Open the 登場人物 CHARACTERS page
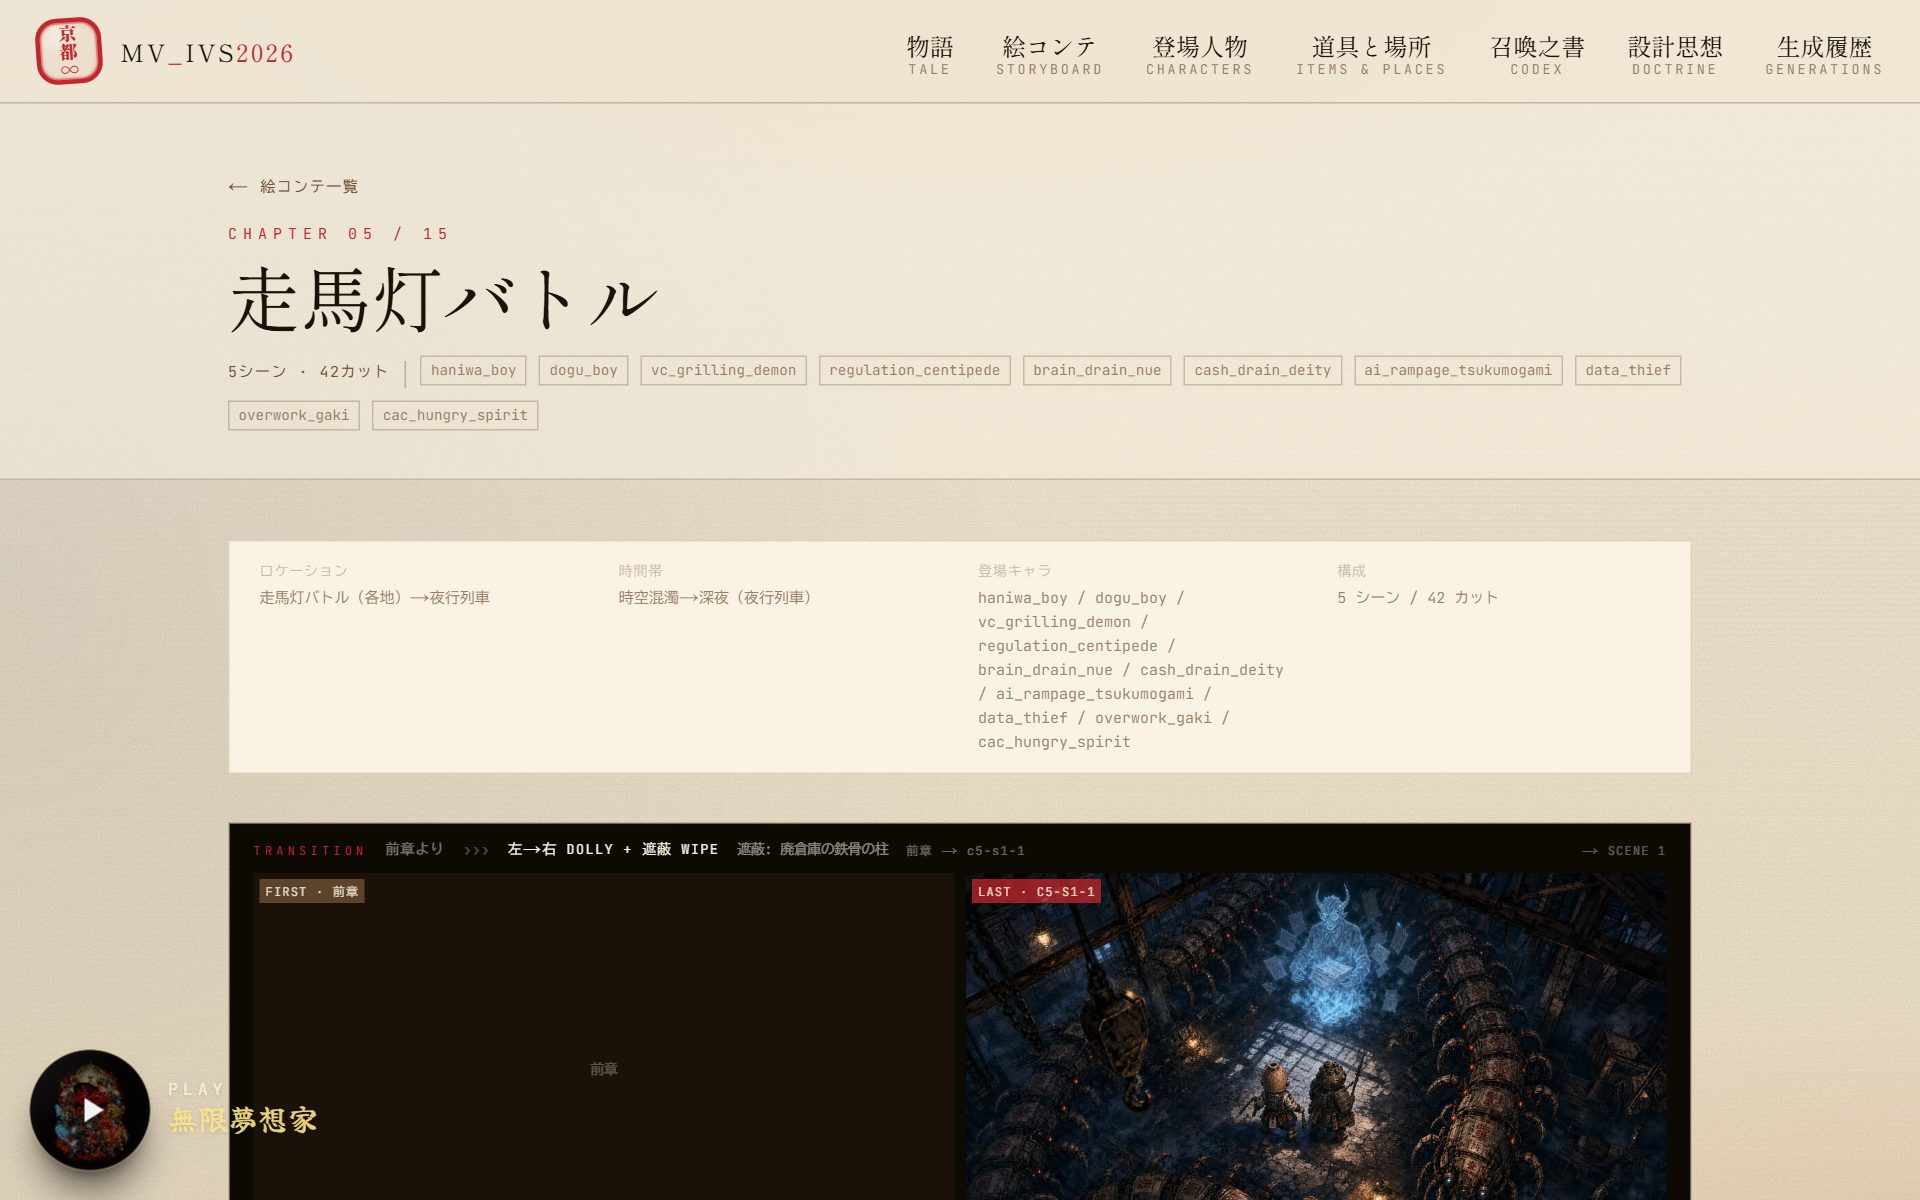1920x1200 pixels. [1199, 55]
